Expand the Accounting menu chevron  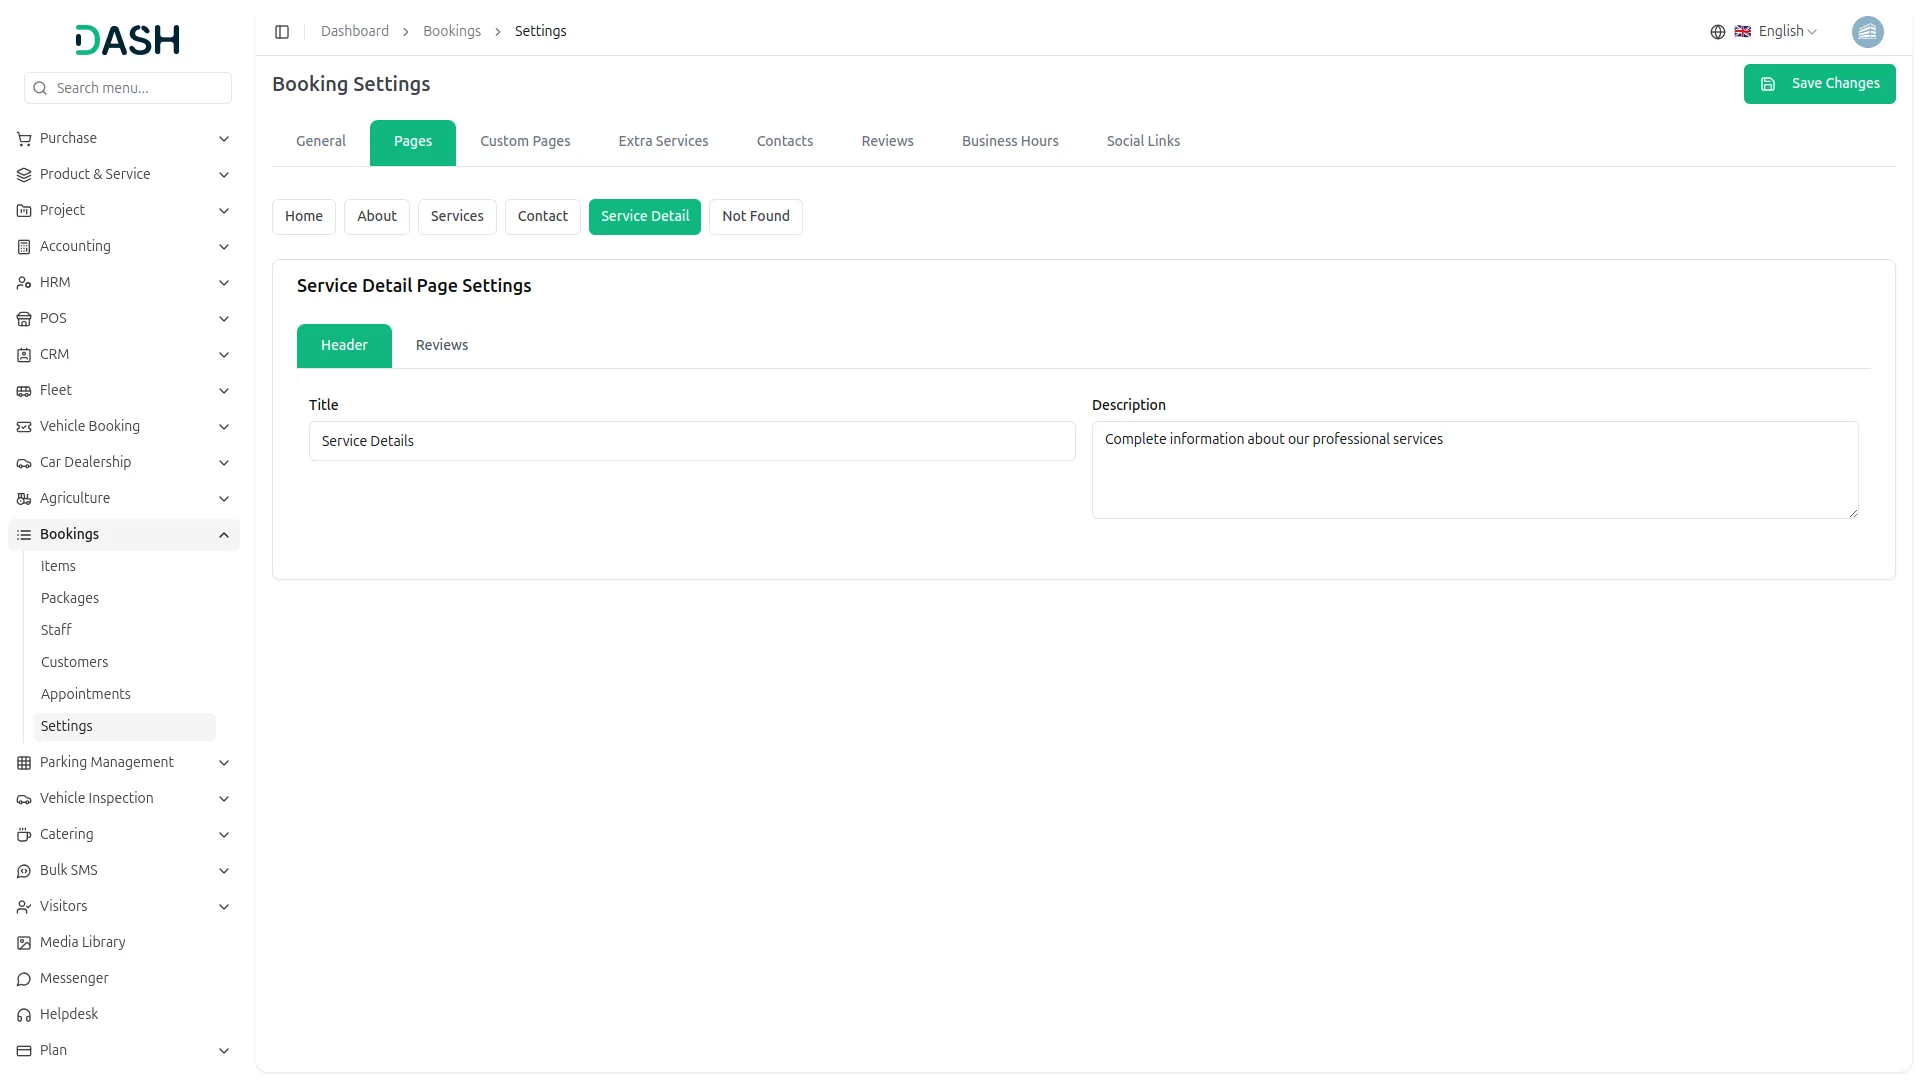pos(224,247)
